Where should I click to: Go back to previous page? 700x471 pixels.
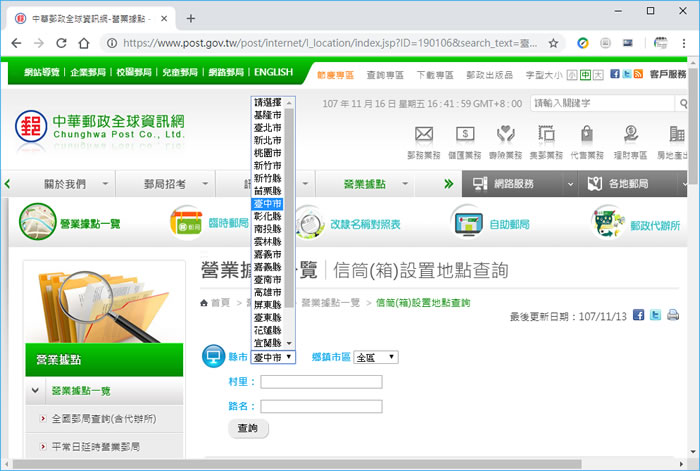click(16, 43)
